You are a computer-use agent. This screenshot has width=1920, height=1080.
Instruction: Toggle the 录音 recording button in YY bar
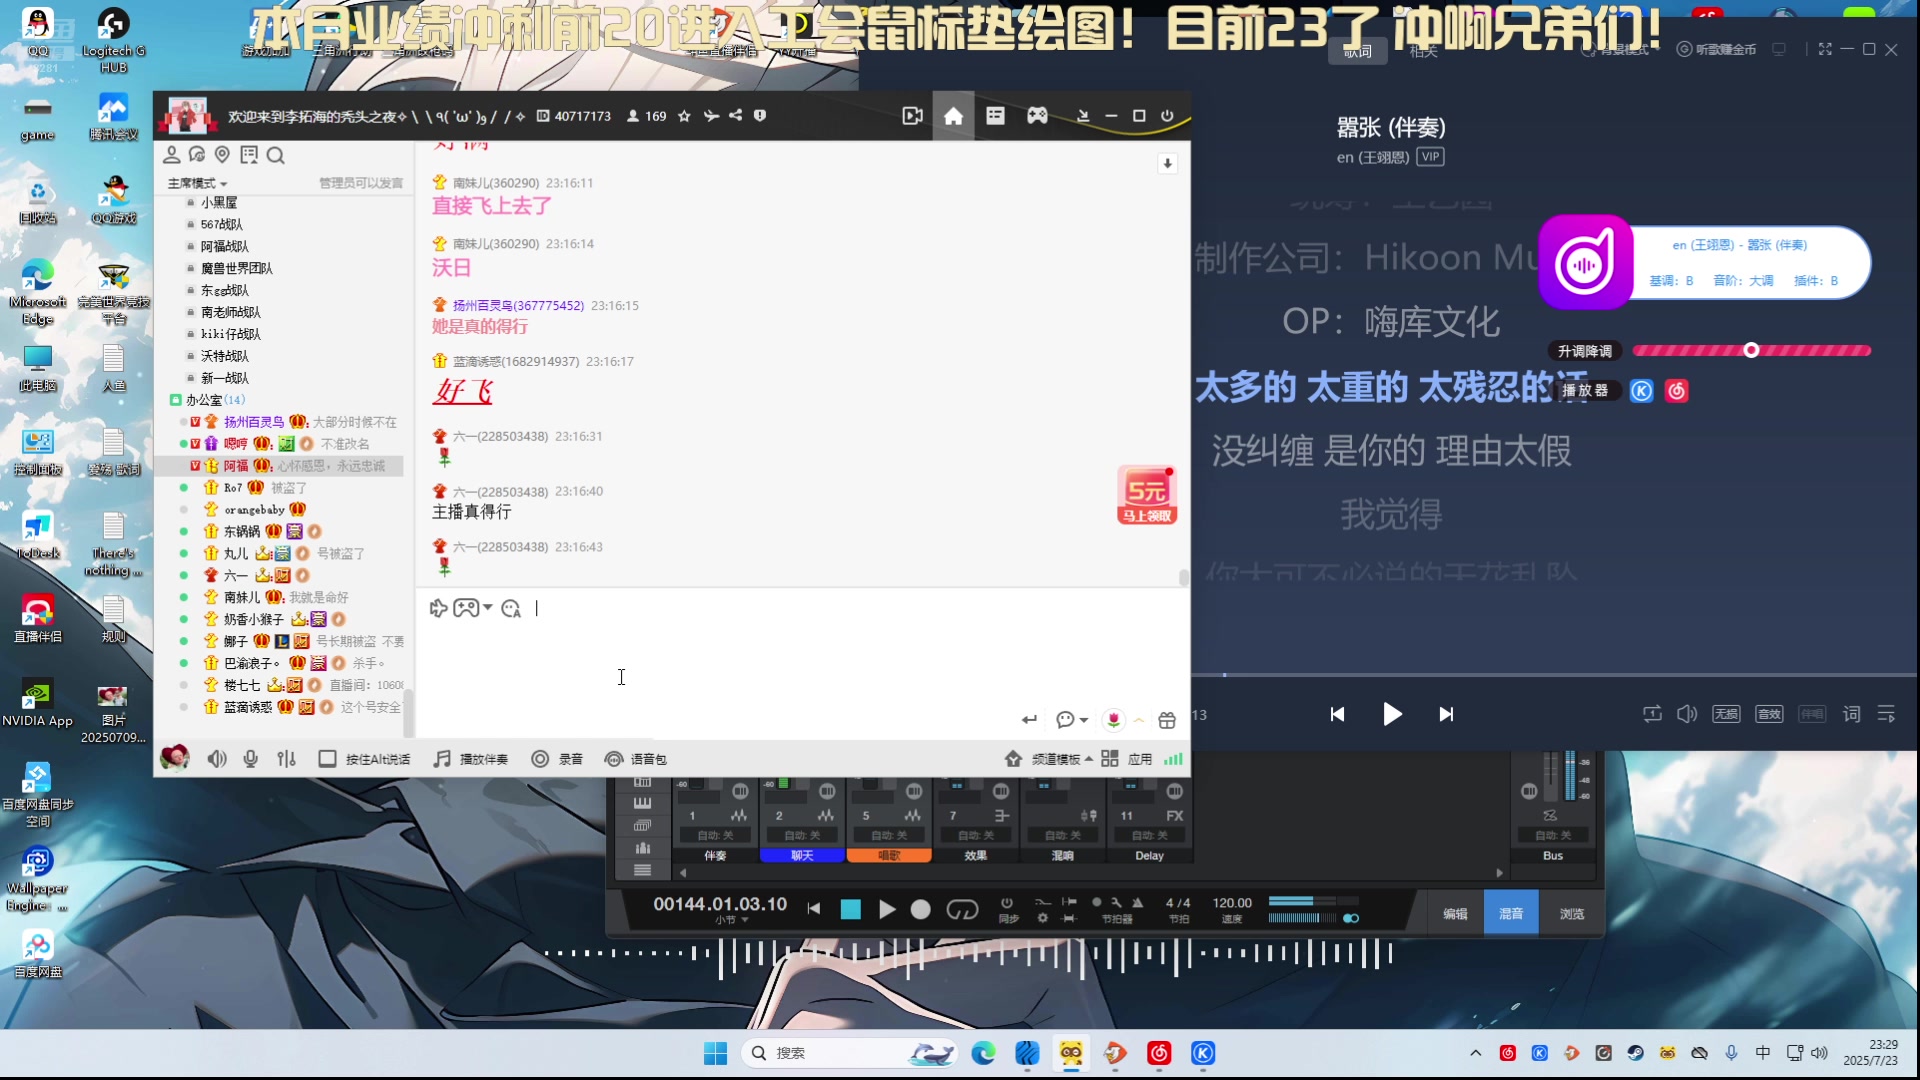(x=557, y=759)
